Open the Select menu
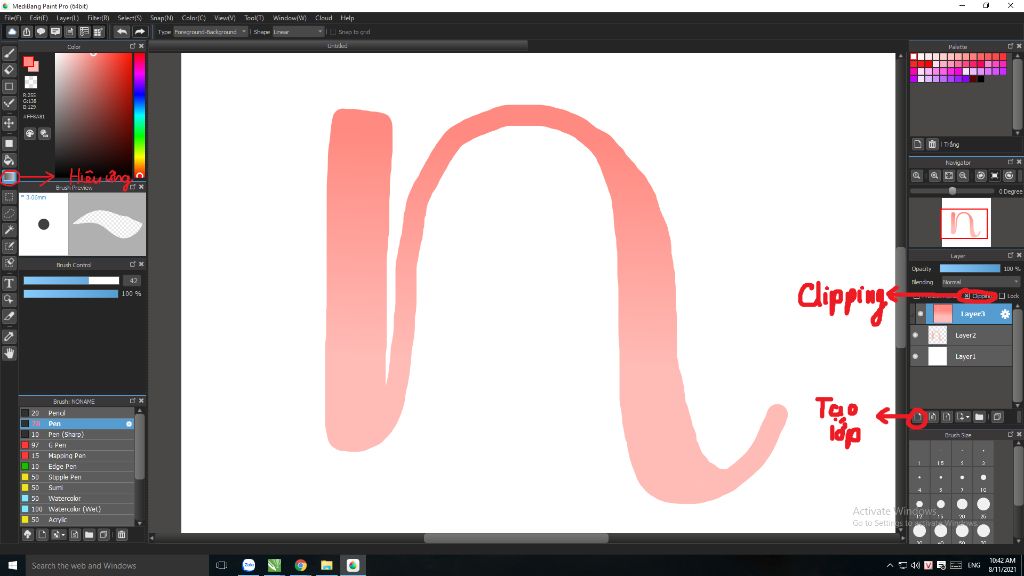The image size is (1024, 576). coord(129,18)
